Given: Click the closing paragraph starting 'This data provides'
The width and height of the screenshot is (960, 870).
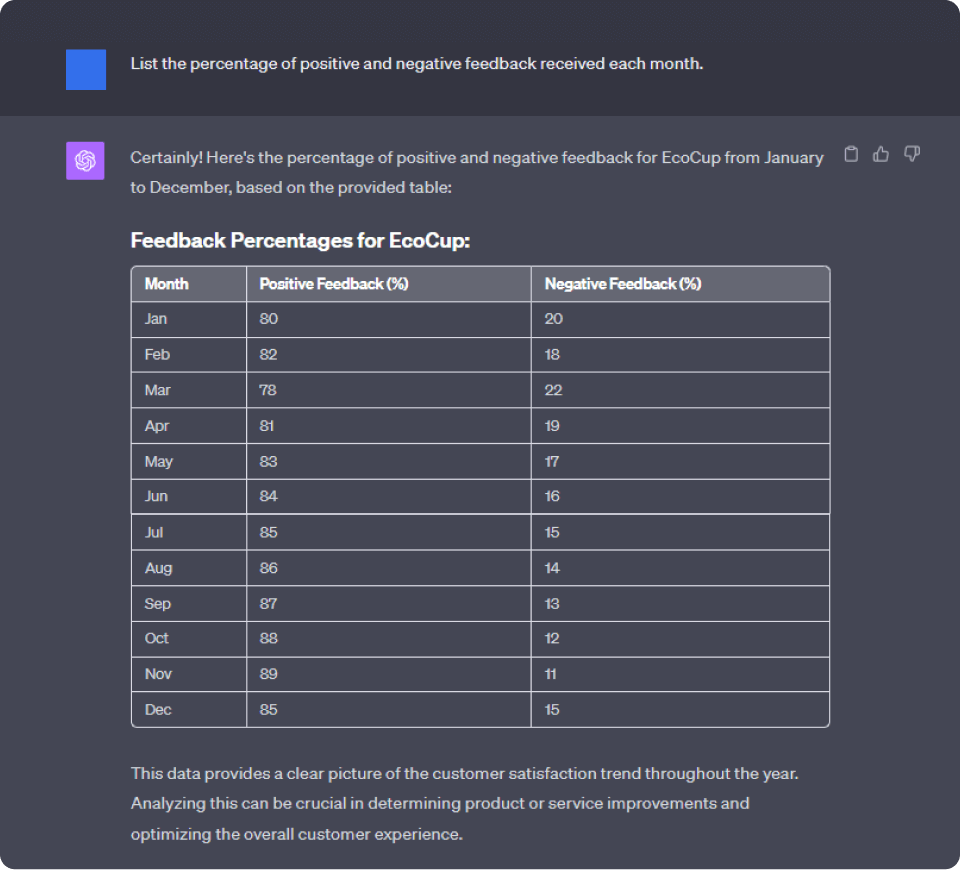Looking at the screenshot, I should coord(465,804).
